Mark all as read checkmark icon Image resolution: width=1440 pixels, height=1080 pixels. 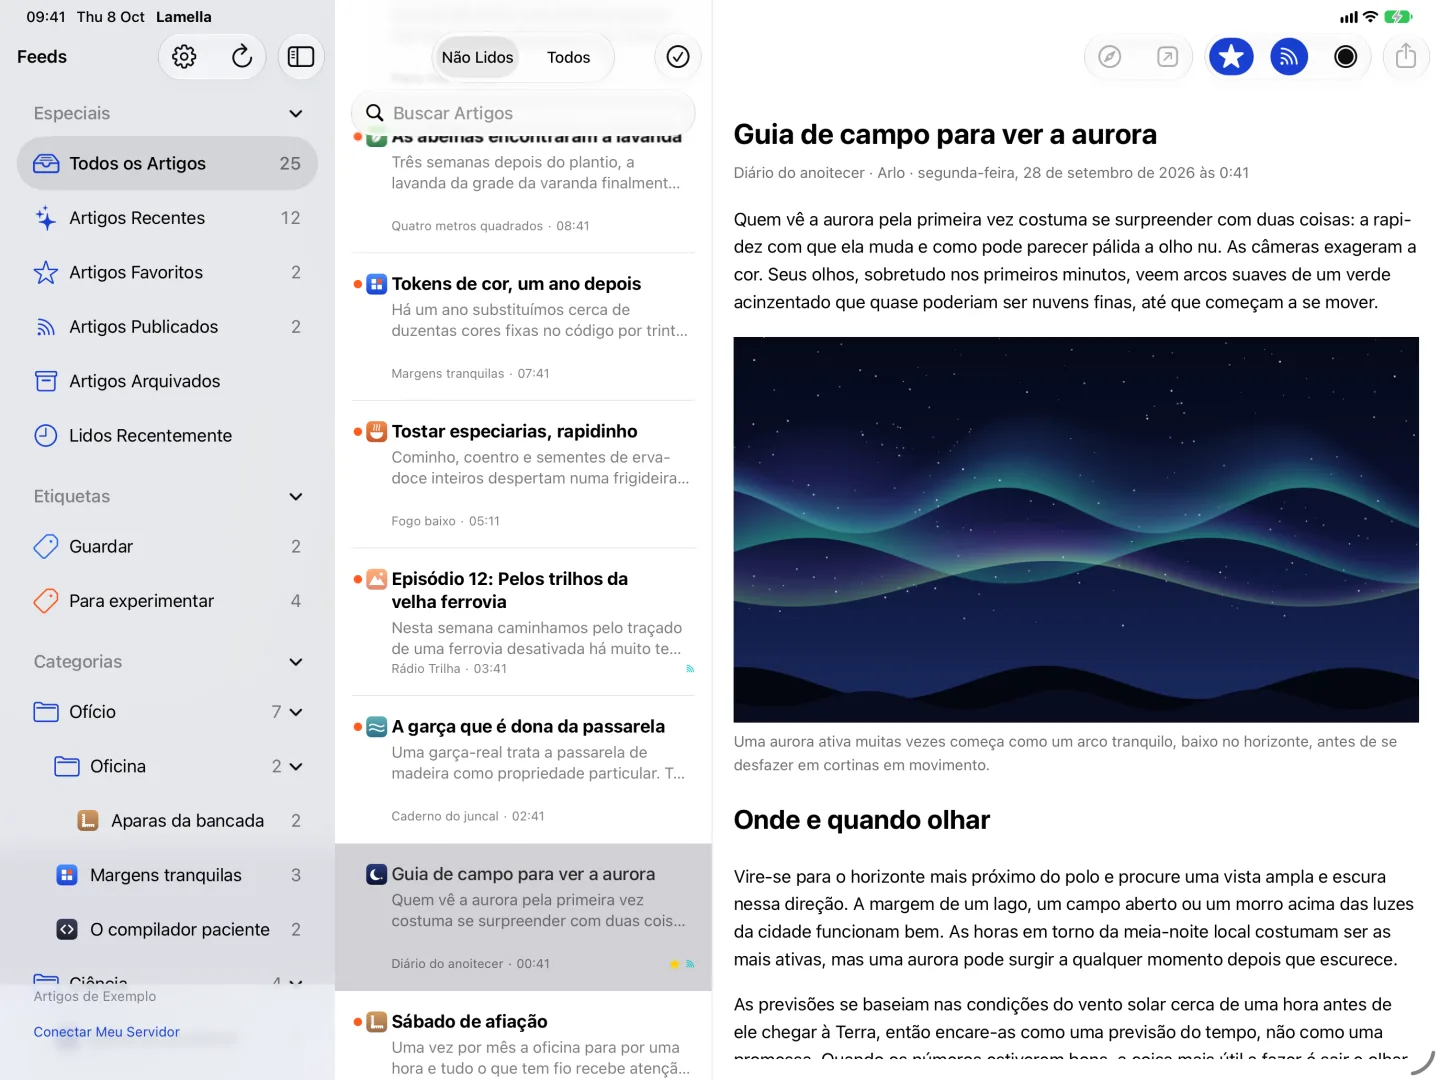(678, 57)
